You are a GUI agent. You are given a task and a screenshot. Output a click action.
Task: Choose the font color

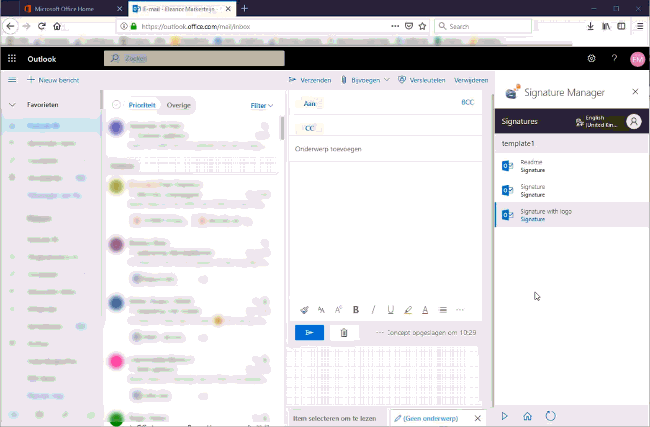point(425,310)
